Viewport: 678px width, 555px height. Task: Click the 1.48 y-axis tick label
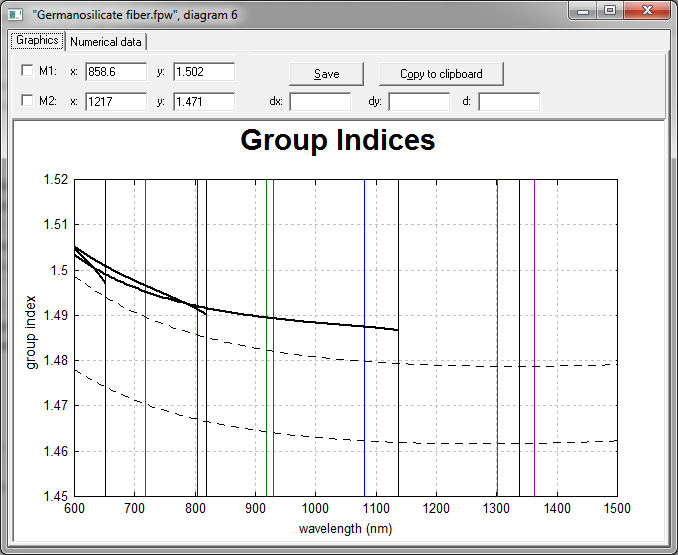56,360
